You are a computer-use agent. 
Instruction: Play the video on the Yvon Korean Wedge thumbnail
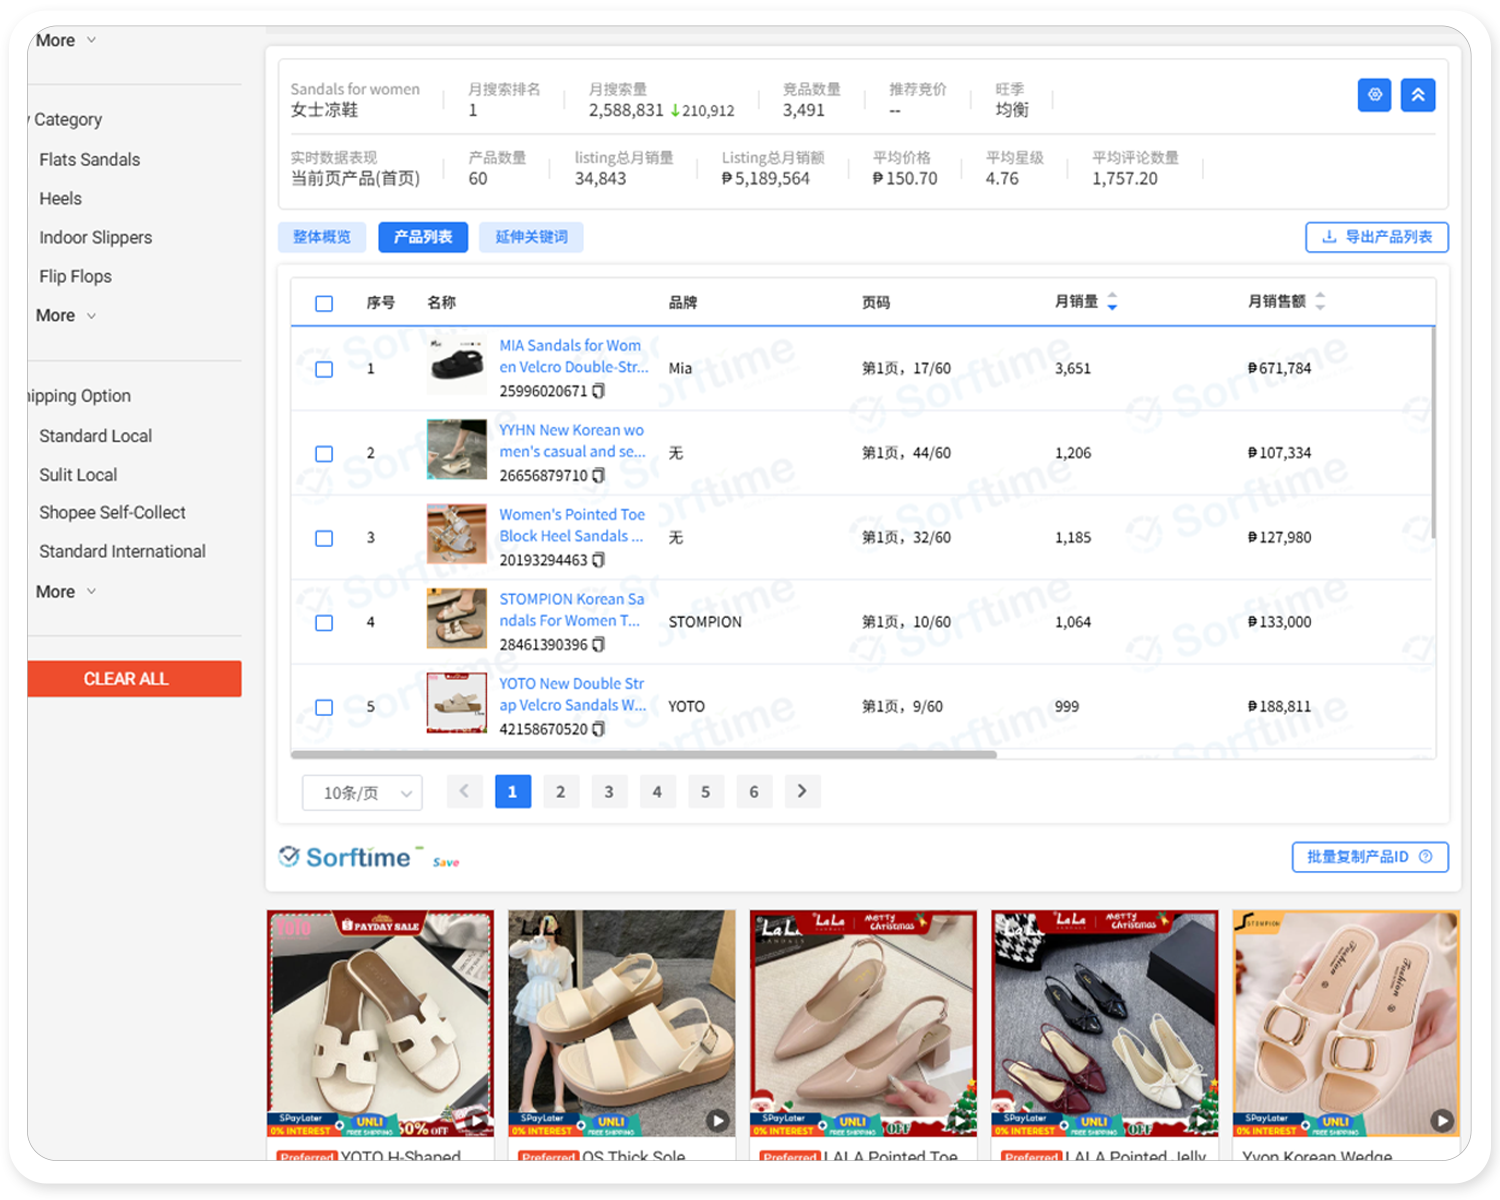click(1440, 1121)
